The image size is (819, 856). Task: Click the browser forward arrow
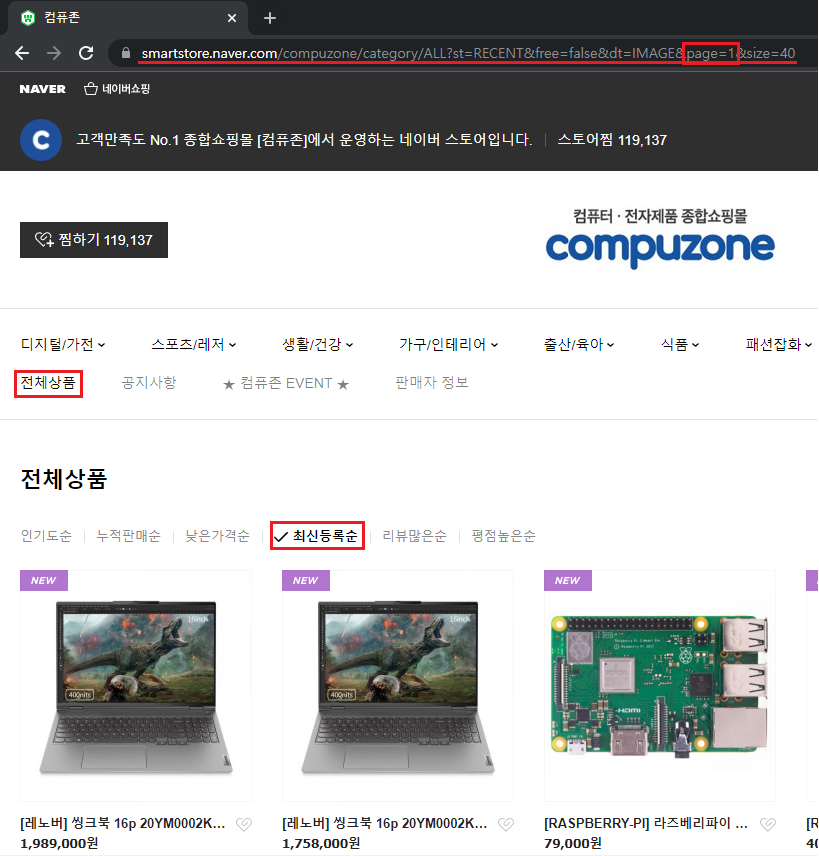(54, 53)
